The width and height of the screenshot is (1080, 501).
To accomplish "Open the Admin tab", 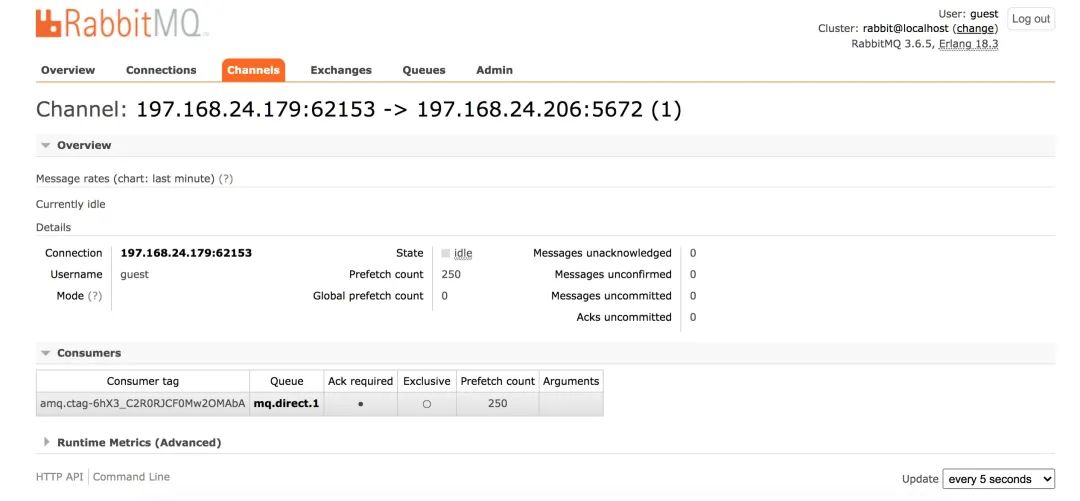I will (x=495, y=70).
